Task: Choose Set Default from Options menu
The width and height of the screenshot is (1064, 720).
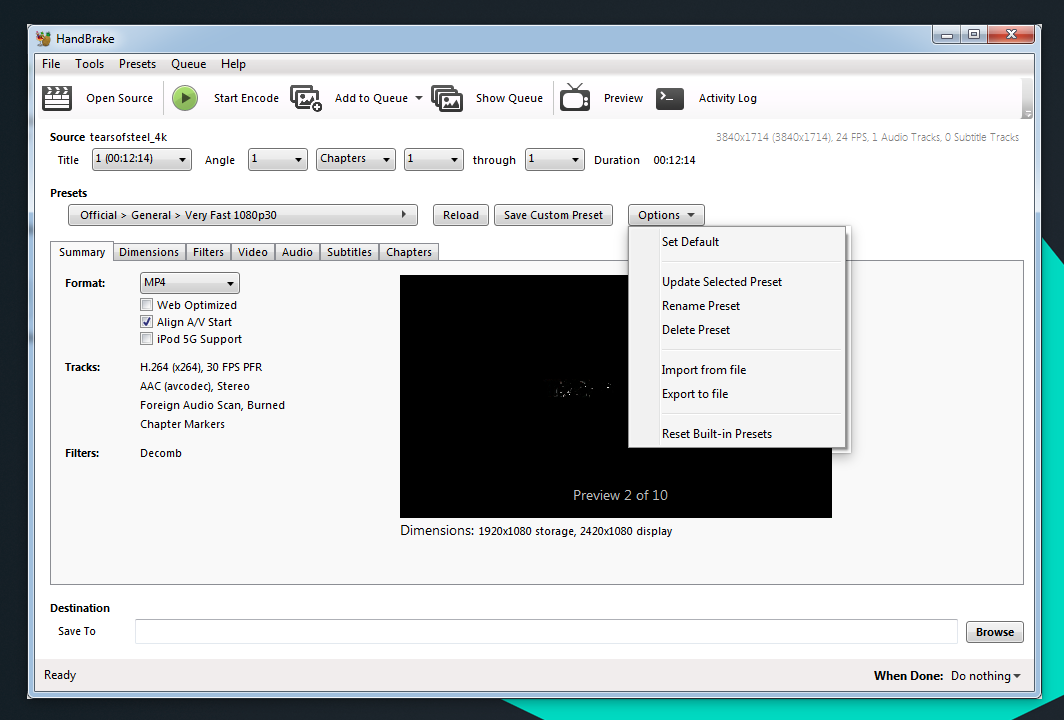Action: click(737, 242)
